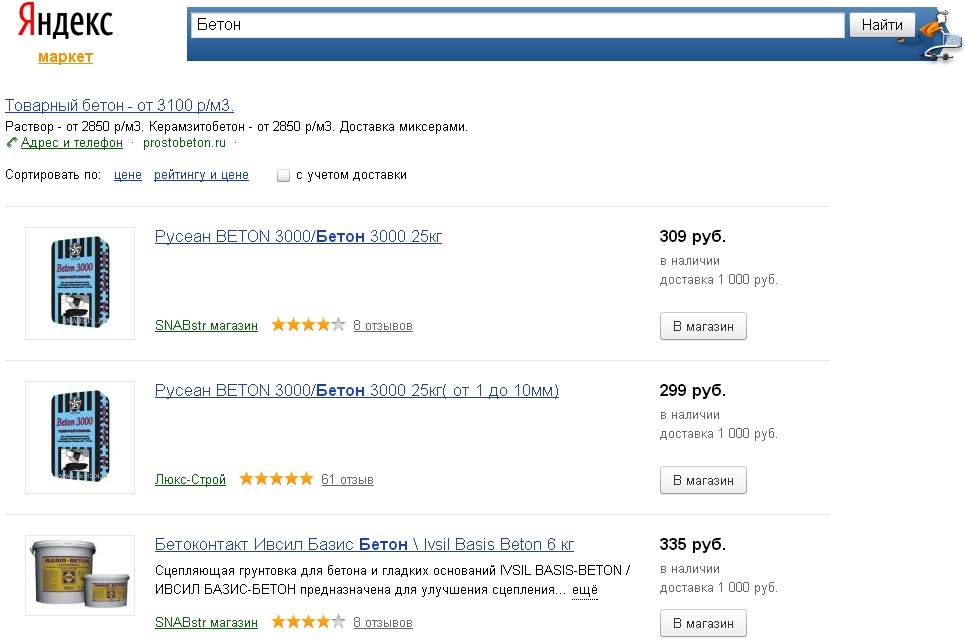Open SNABstr магазин link in 335 руб. listing

point(206,622)
